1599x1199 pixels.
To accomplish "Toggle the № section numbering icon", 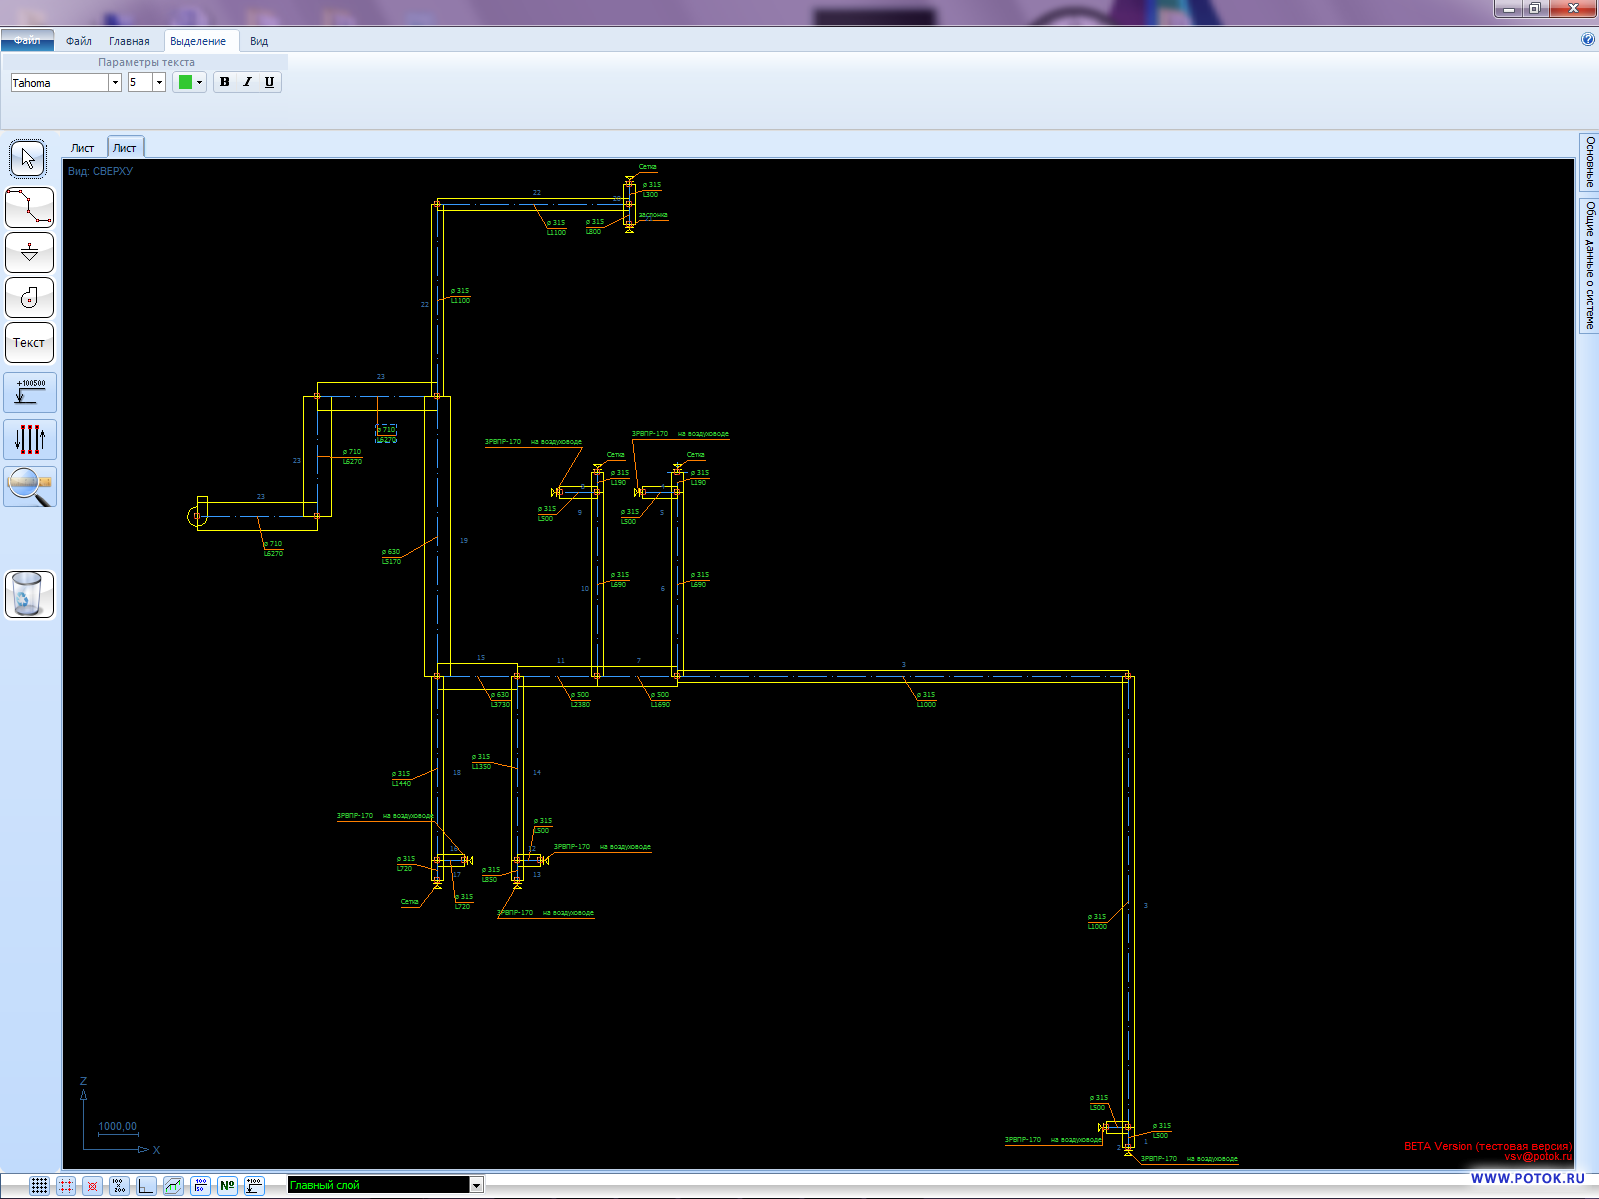I will click(x=228, y=1185).
